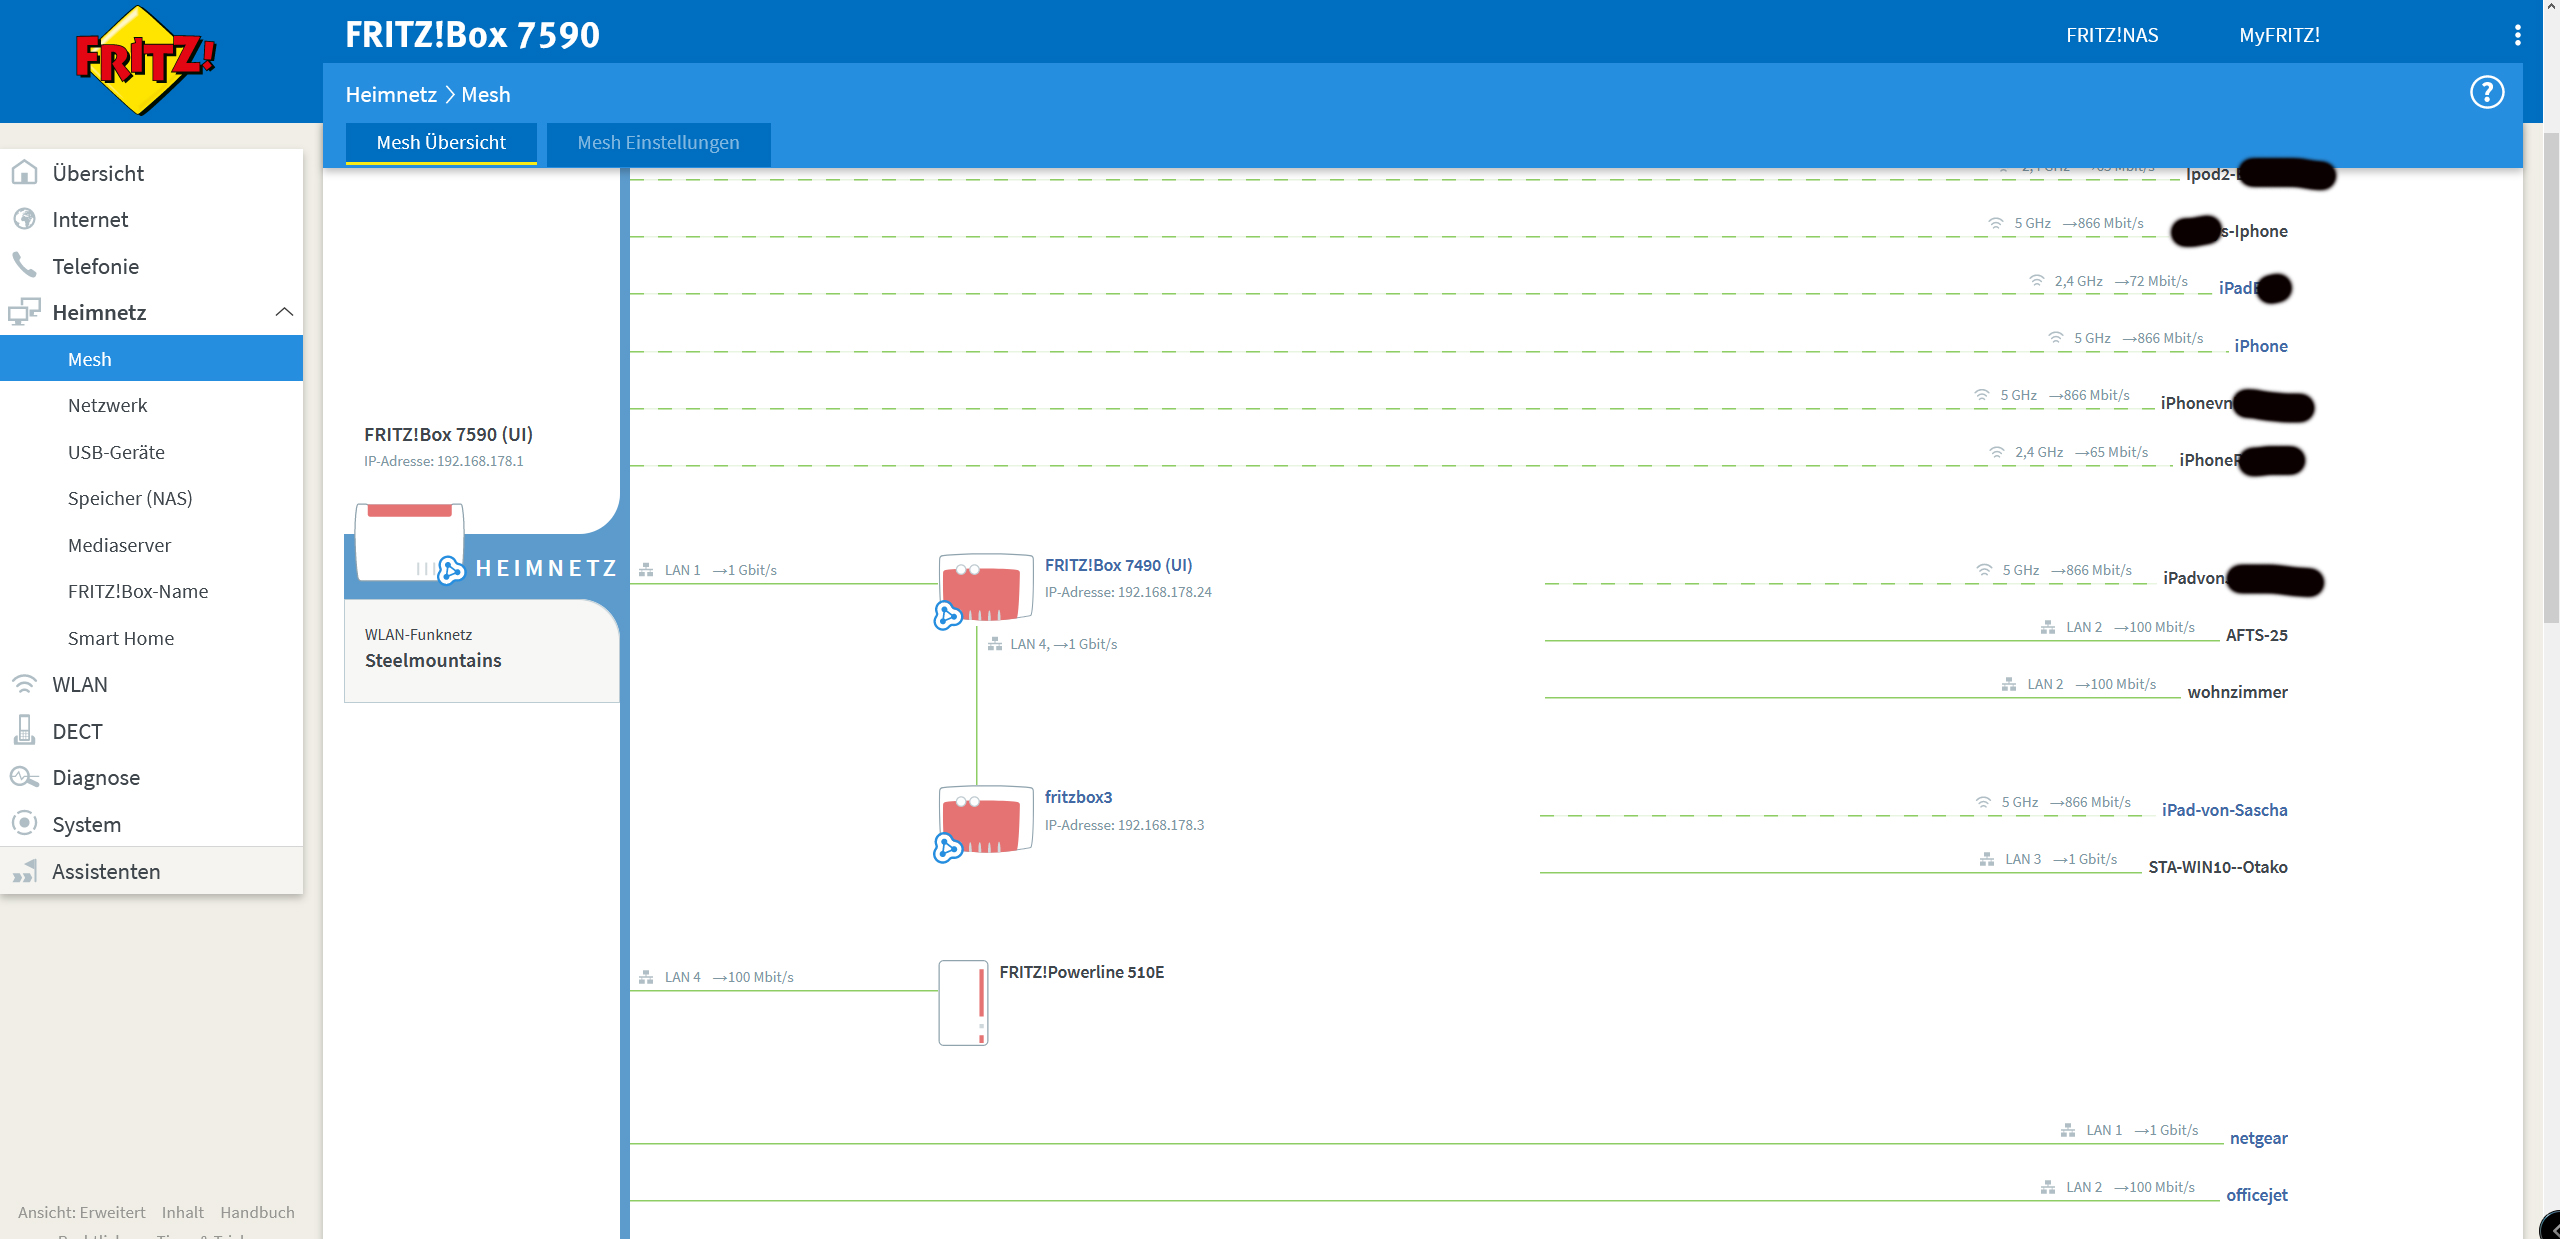Switch to Mesh Übersicht tab
The height and width of the screenshot is (1239, 2560).
click(x=441, y=143)
